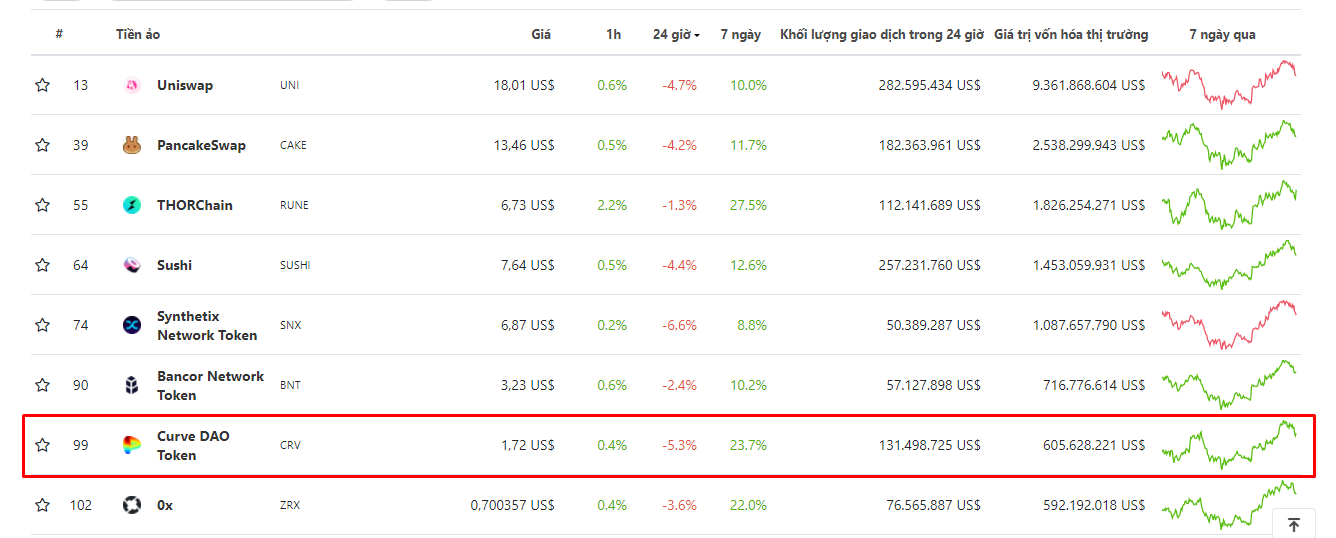Click Uniswap price 18,01 US$
This screenshot has height=538, width=1336.
pos(524,85)
